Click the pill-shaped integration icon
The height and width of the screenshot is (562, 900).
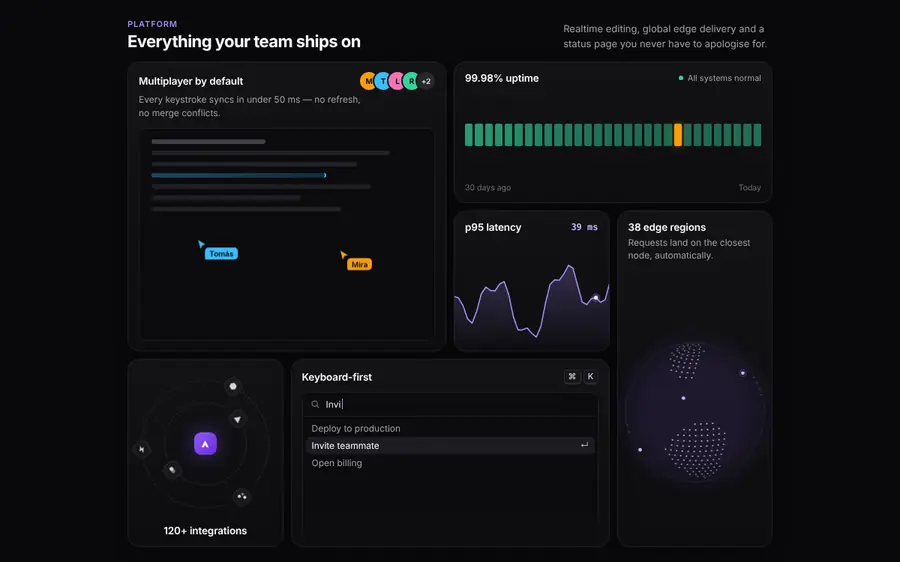172,470
